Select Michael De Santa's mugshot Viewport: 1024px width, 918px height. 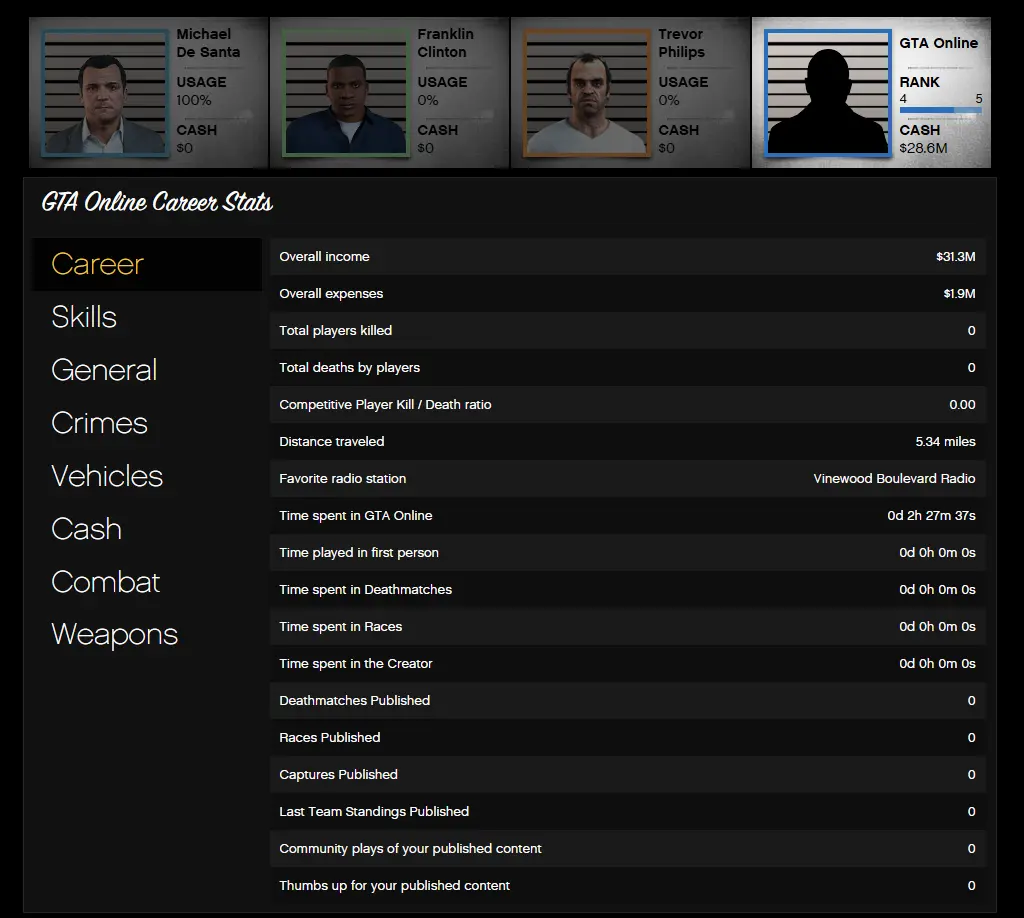(x=104, y=93)
